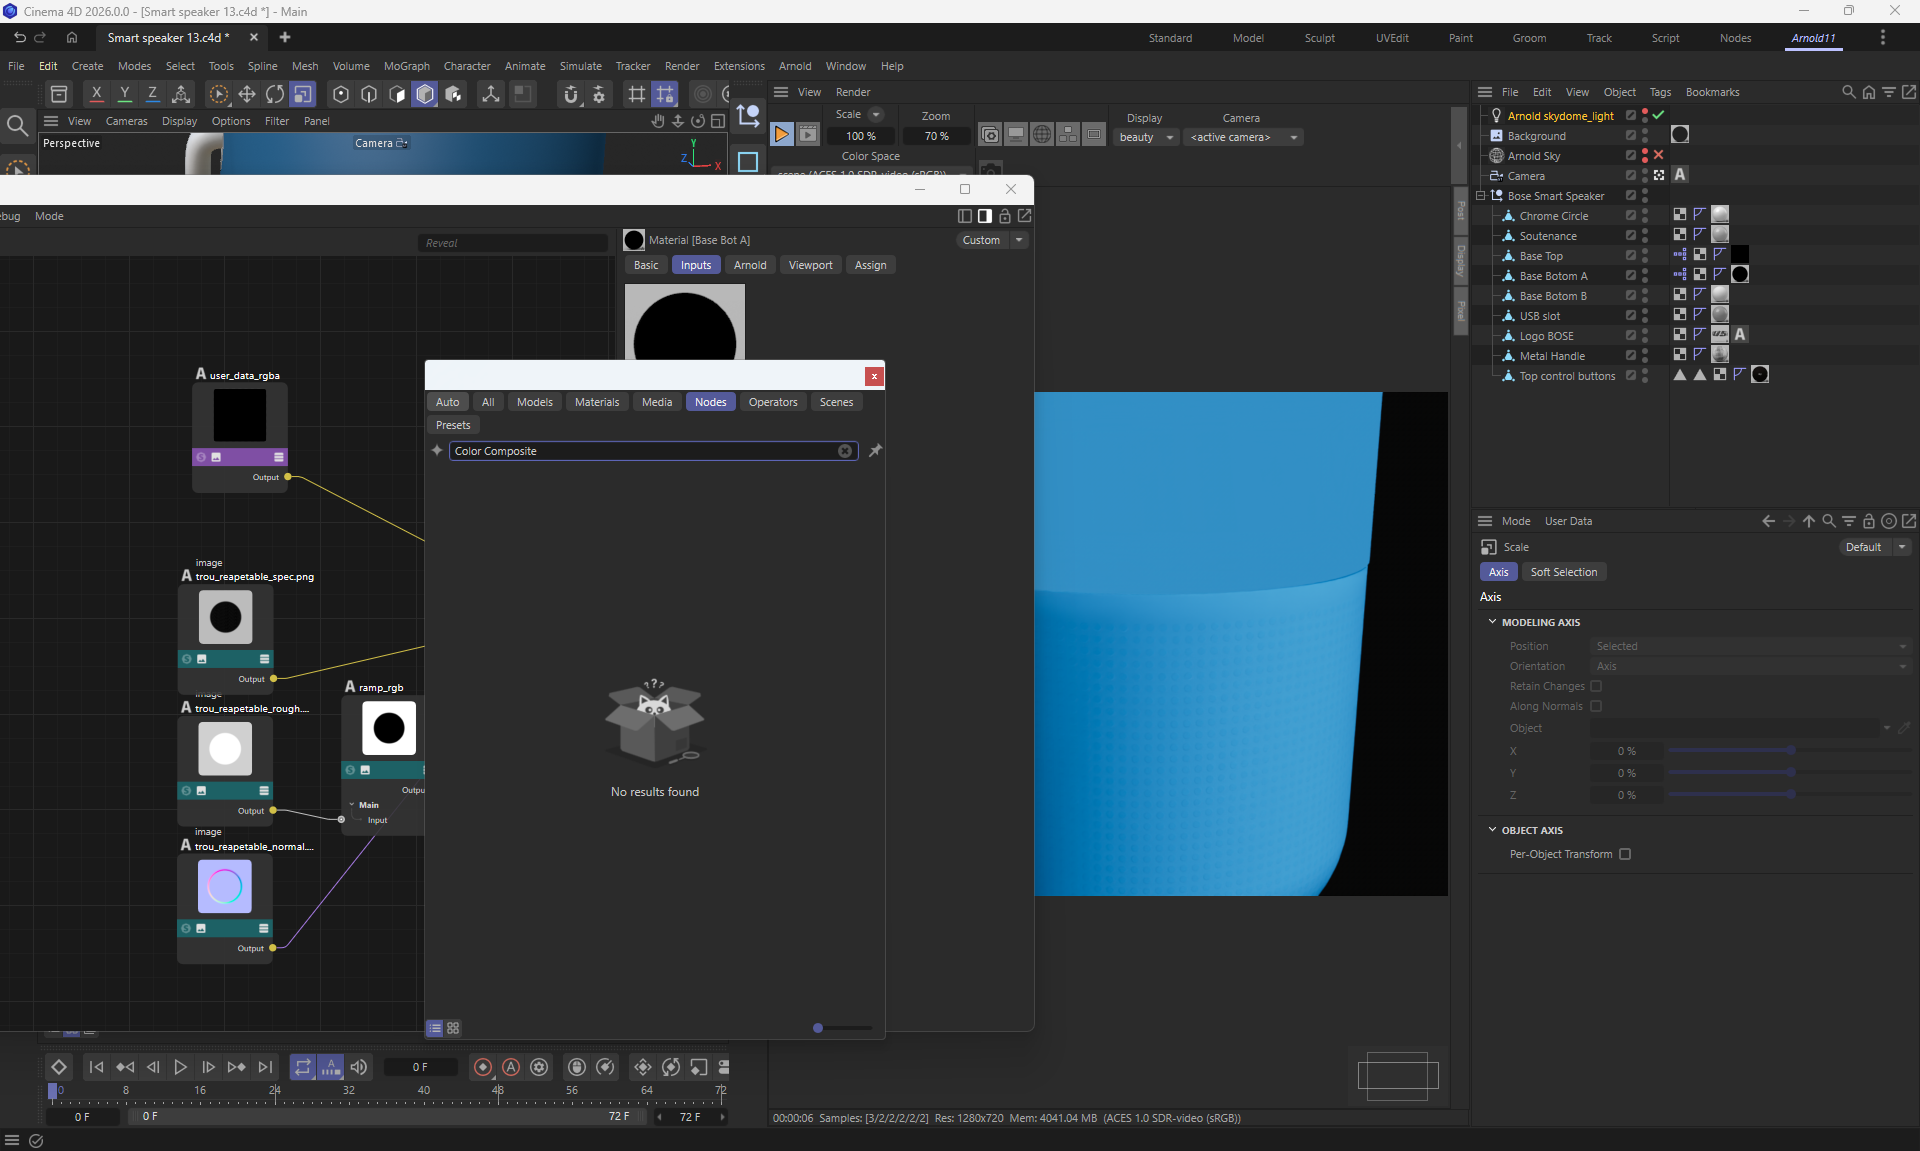Check the Per-Object Transform checkbox
Screen dimensions: 1920x1151
[1625, 854]
